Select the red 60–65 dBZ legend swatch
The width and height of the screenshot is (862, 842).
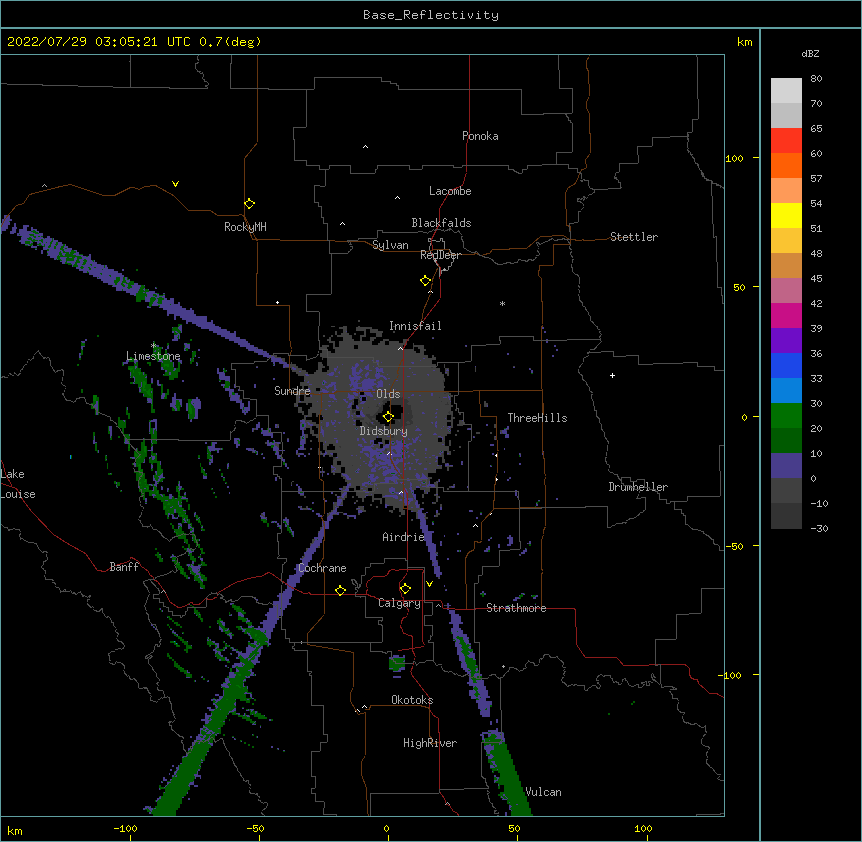[x=786, y=141]
